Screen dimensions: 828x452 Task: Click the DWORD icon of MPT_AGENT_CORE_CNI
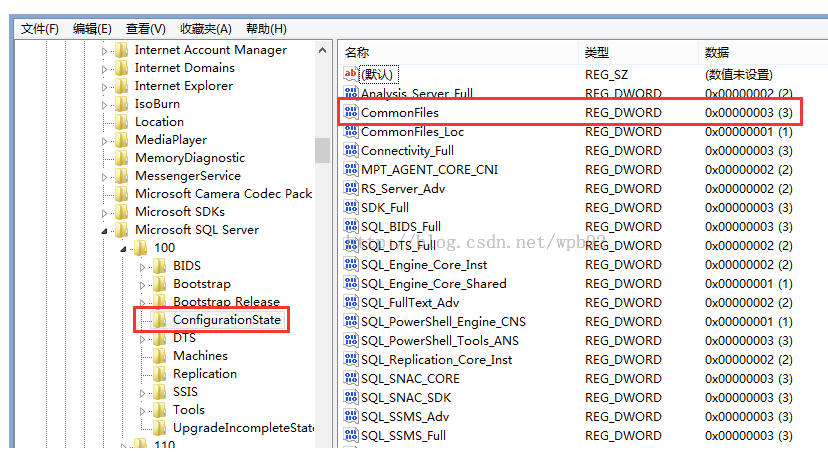tap(351, 168)
